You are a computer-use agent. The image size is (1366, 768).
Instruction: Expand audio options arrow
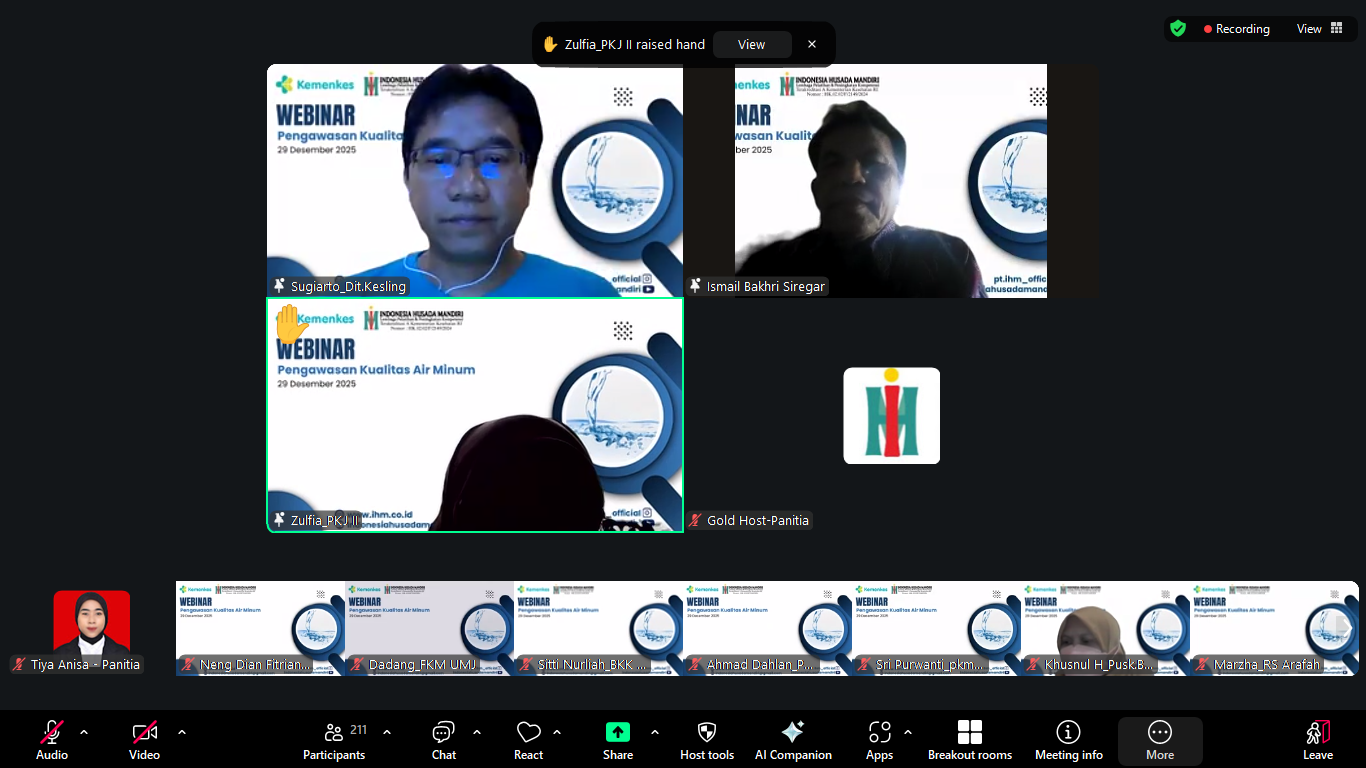[x=84, y=732]
